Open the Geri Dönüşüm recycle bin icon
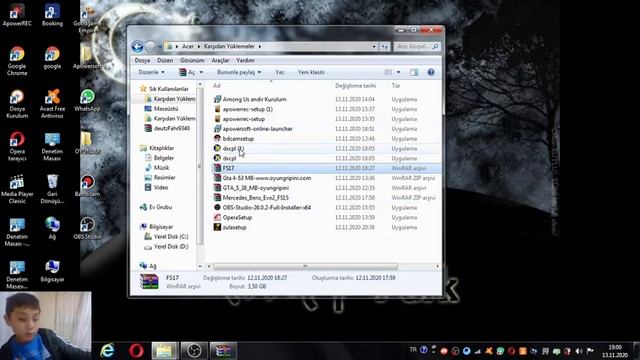 [52, 189]
